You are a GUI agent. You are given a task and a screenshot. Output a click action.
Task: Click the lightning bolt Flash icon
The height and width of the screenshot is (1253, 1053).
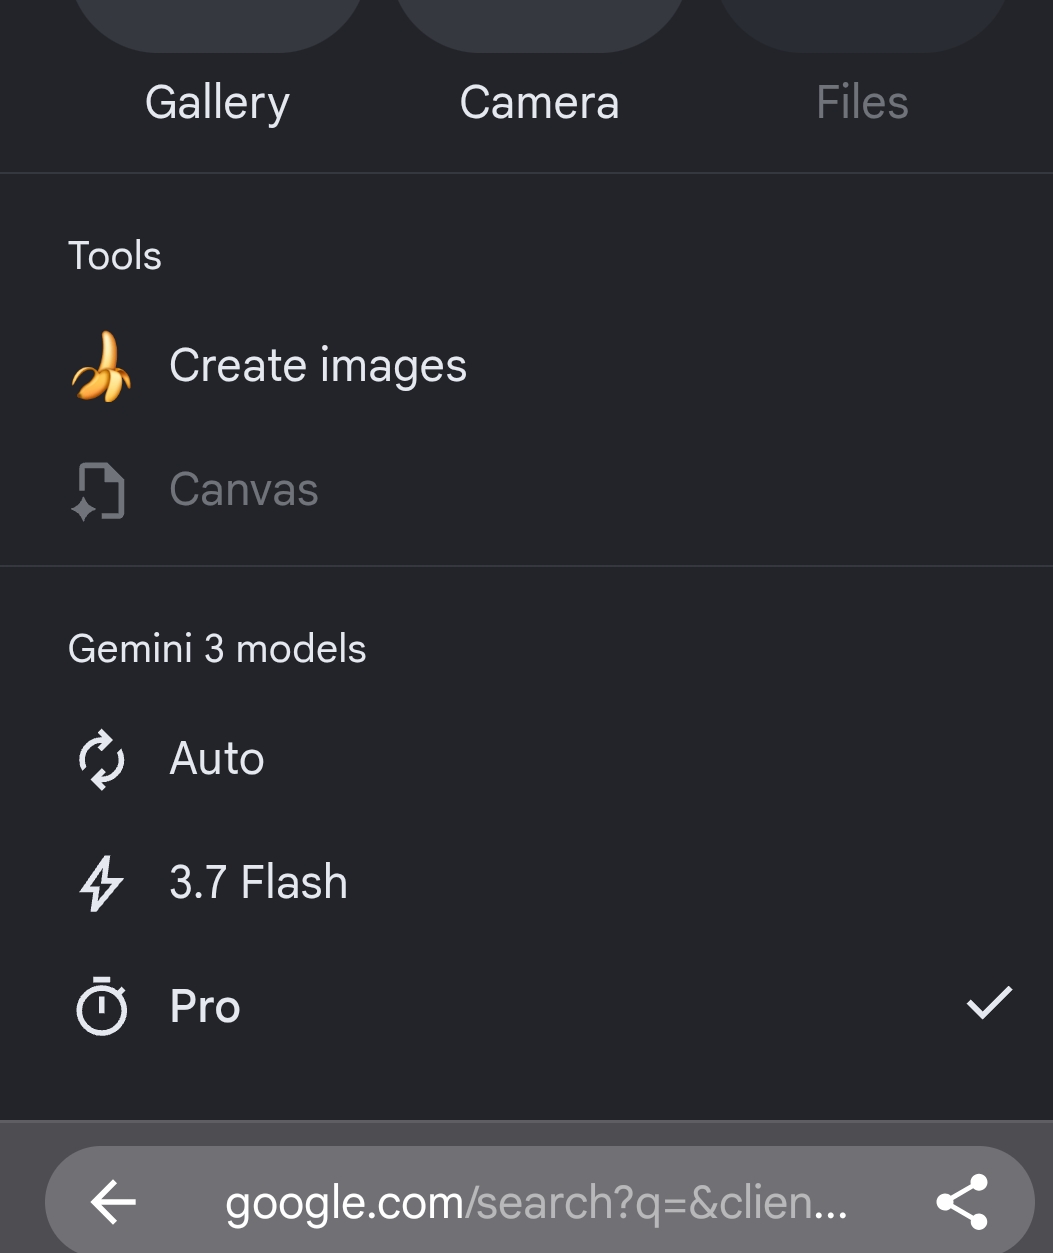click(101, 883)
